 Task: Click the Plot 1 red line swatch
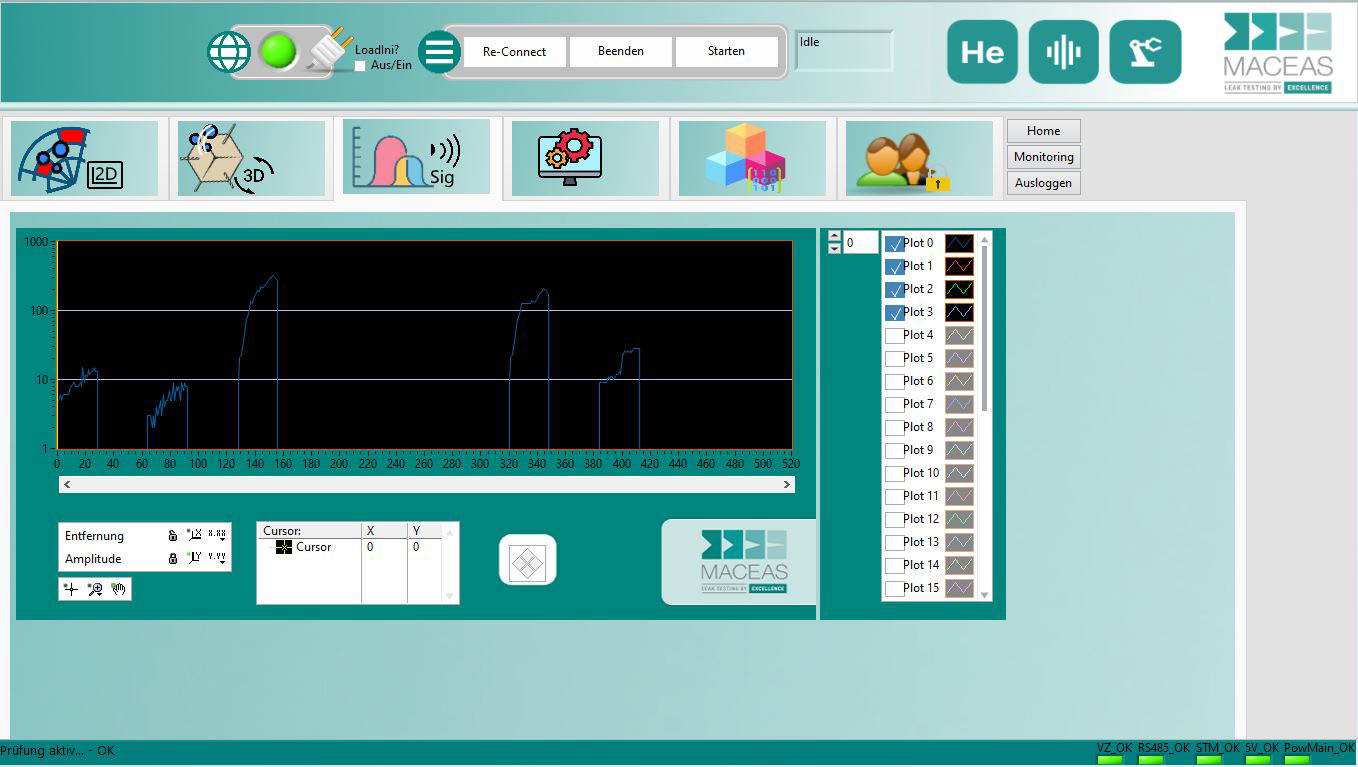click(x=959, y=267)
